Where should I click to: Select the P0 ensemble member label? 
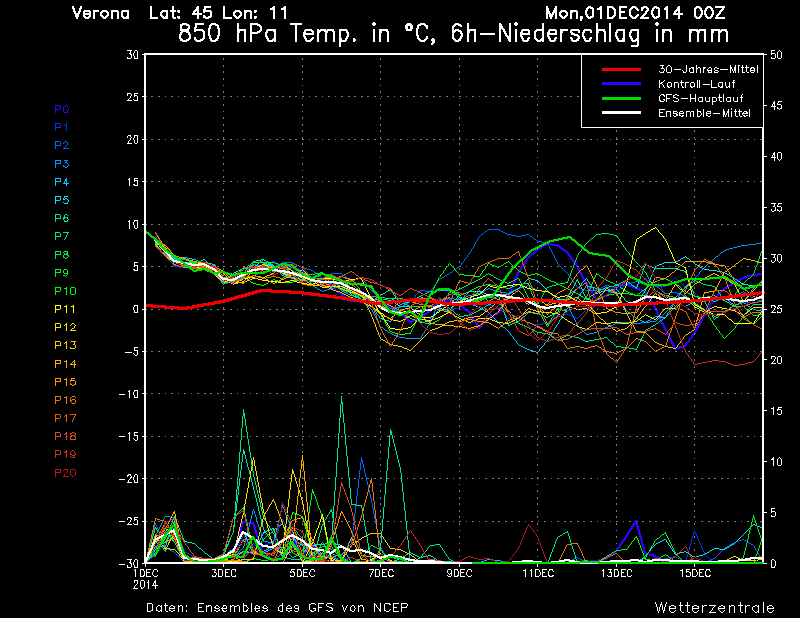pos(62,109)
